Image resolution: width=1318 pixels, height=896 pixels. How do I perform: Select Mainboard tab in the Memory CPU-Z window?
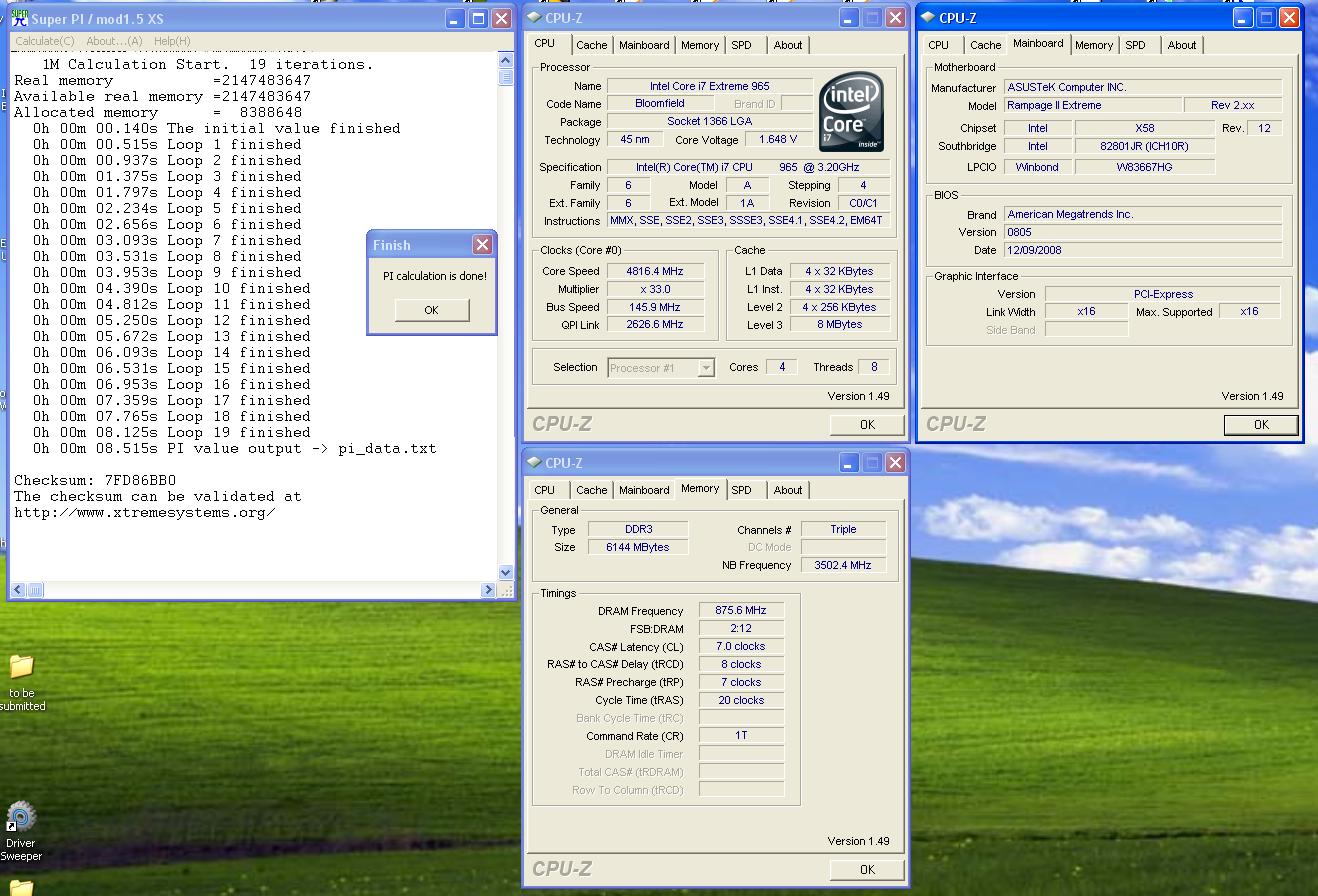[x=644, y=490]
